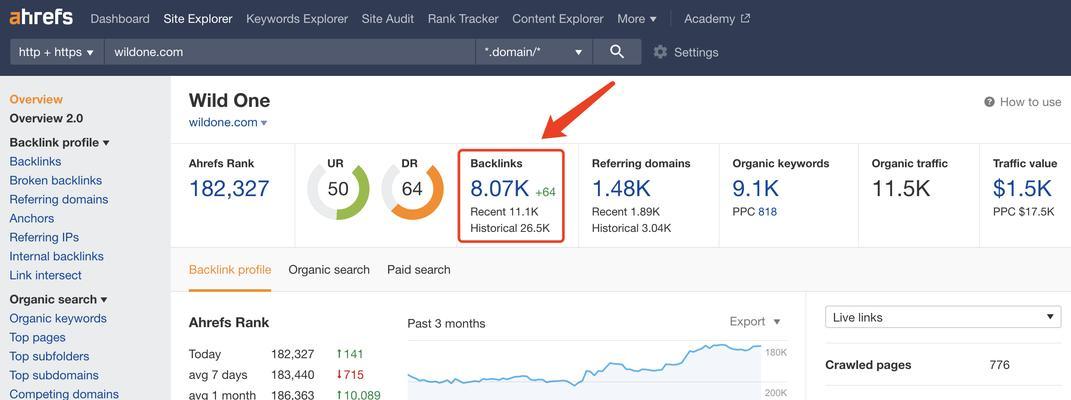Click the Recent 1.89K referring domains text
Viewport: 1071px width, 400px height.
pyautogui.click(x=626, y=212)
